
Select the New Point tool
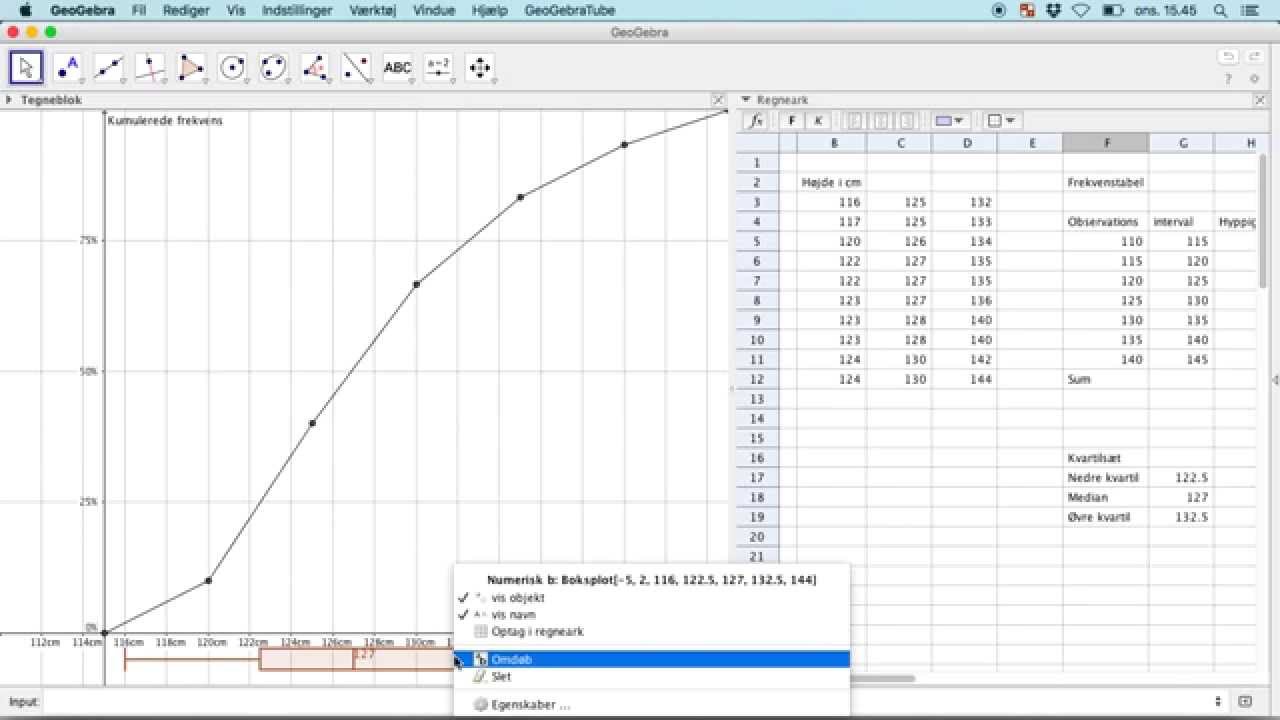(x=68, y=68)
